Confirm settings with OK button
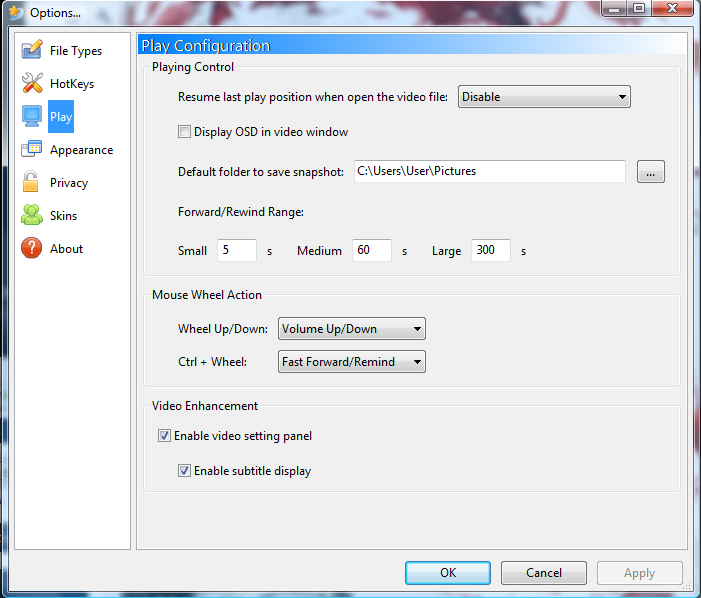The width and height of the screenshot is (701, 598). pos(448,573)
